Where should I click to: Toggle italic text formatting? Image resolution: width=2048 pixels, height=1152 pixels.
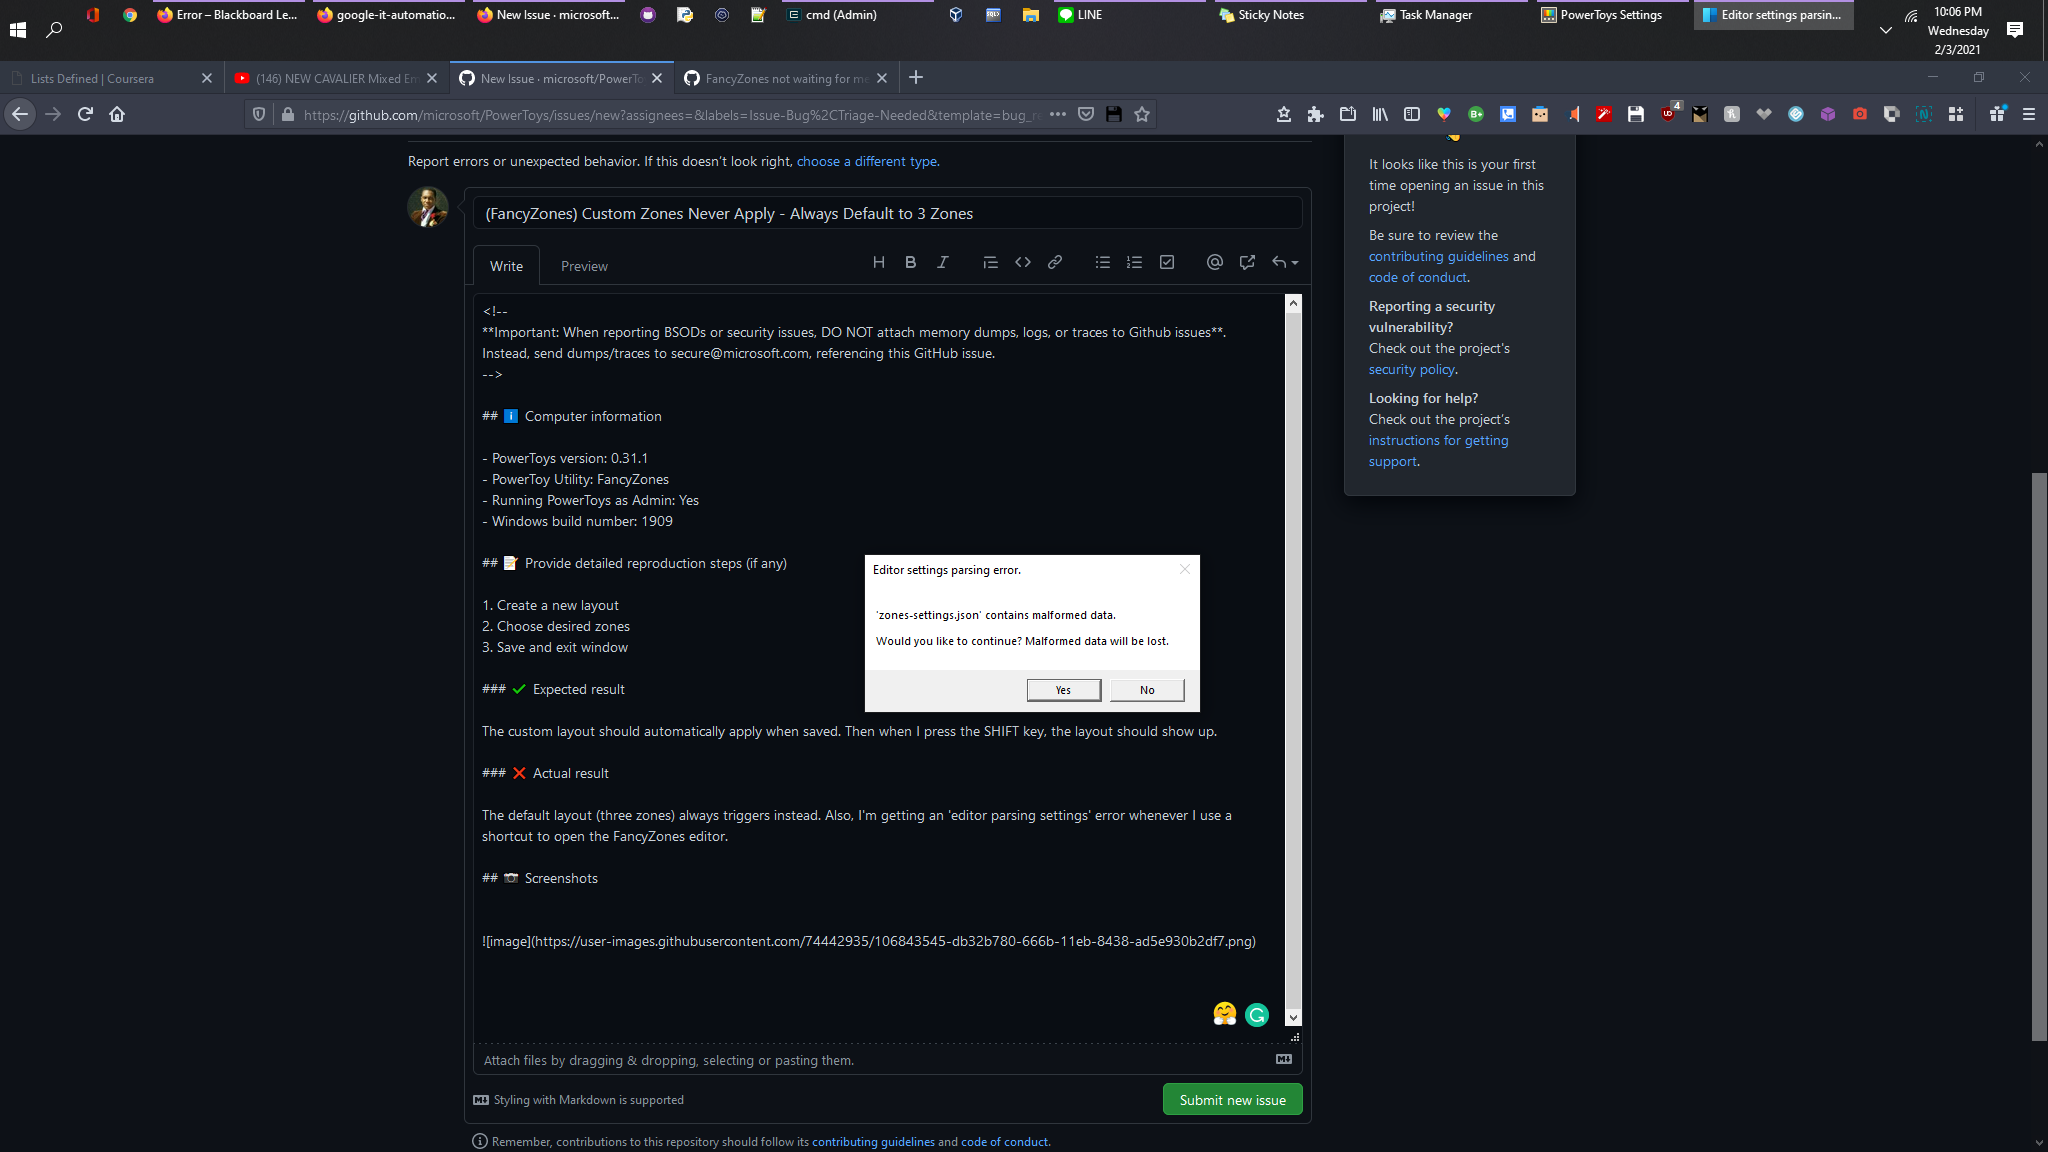pos(943,262)
